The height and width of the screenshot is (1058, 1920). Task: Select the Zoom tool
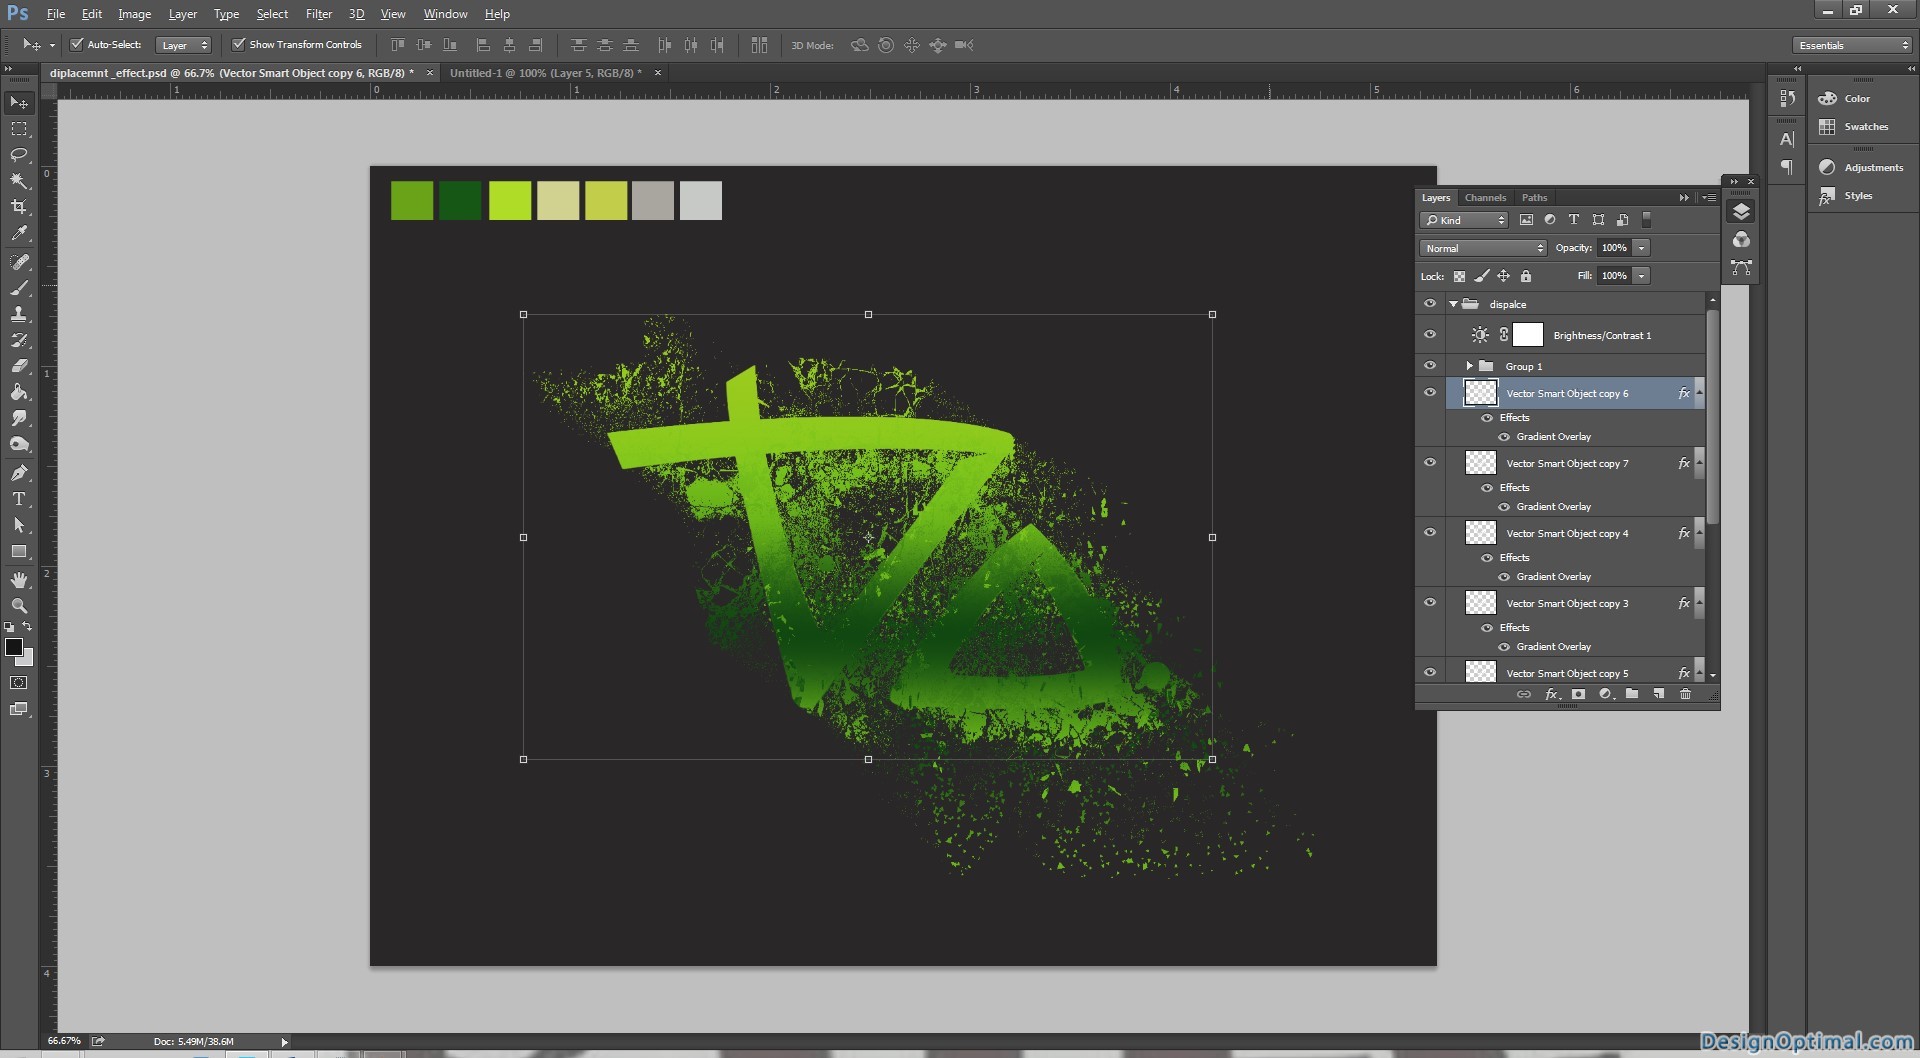pos(19,606)
